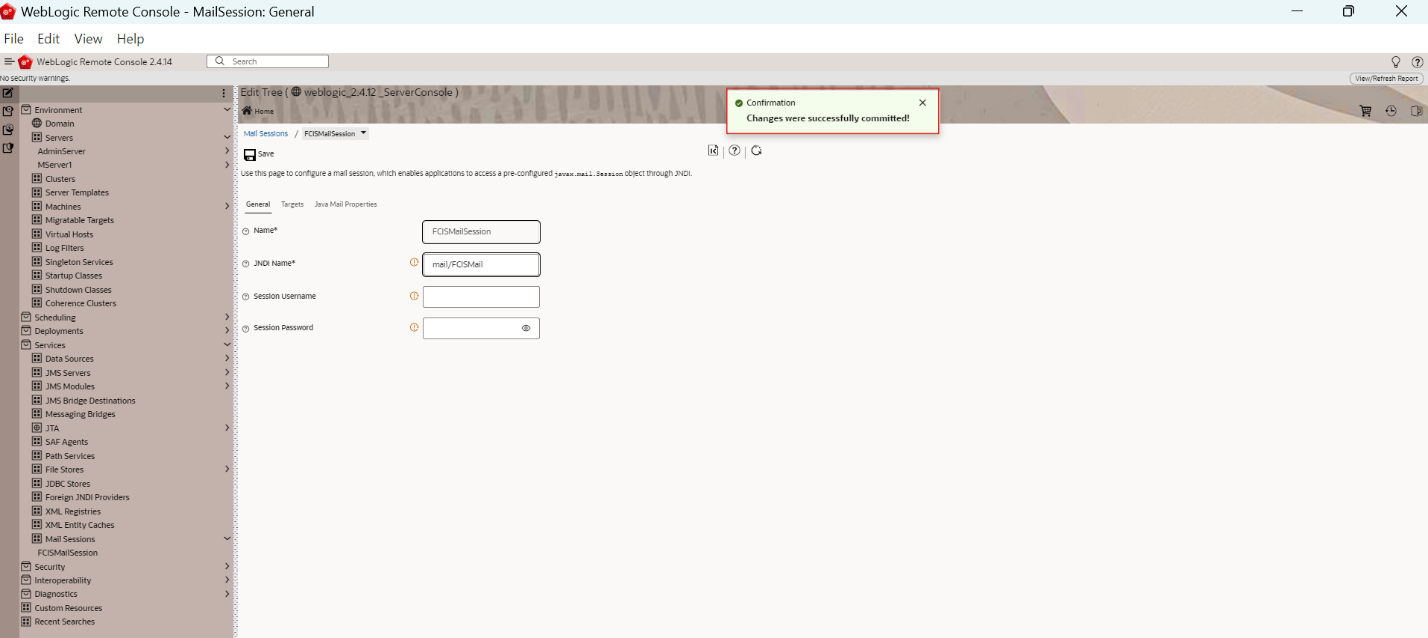Open the shopping cart icon
Viewport: 1428px width, 638px height.
[x=1366, y=111]
